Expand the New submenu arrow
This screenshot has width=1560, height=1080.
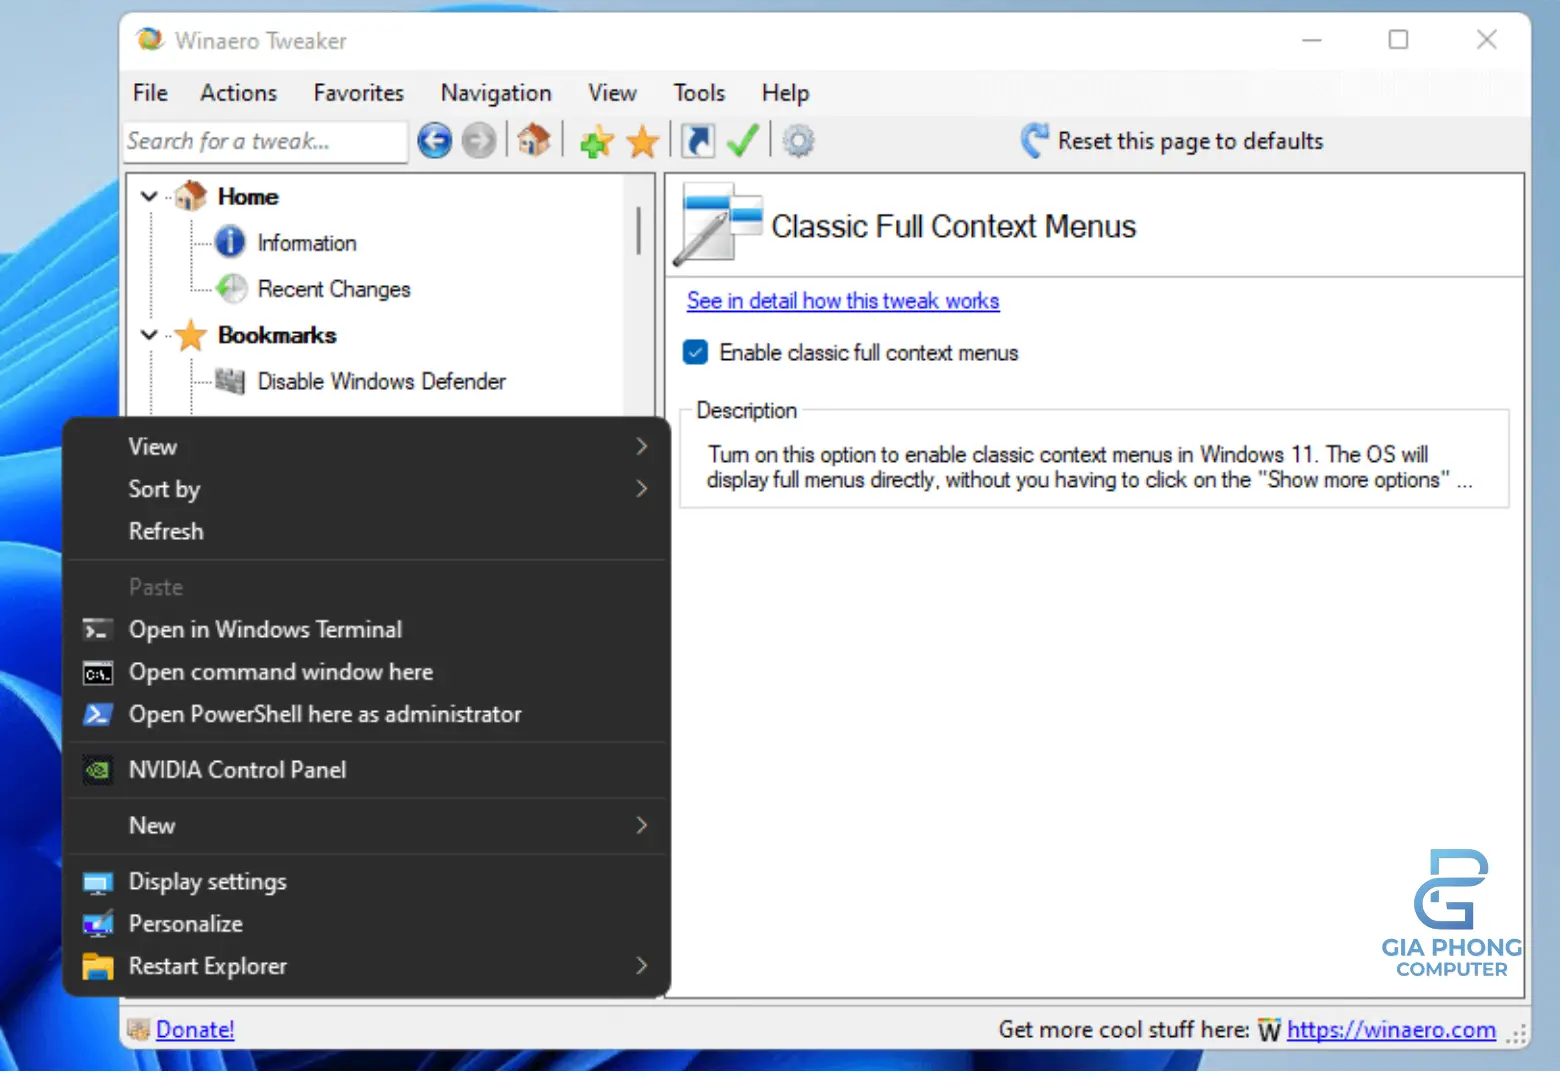tap(641, 825)
